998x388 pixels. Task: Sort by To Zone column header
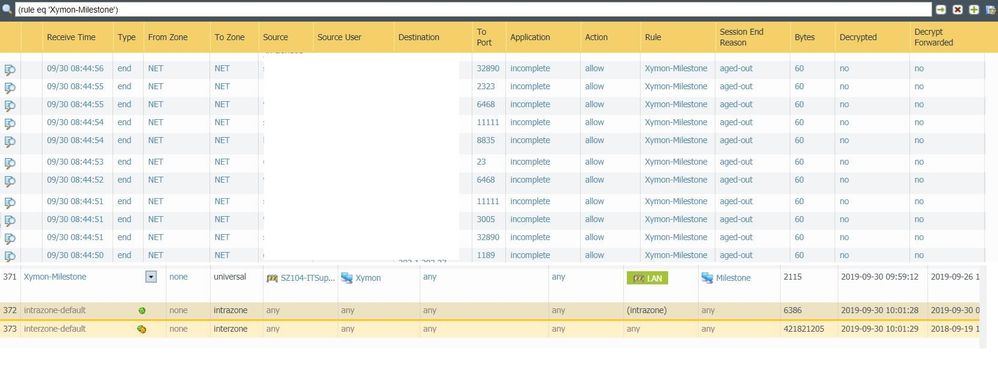coord(230,37)
